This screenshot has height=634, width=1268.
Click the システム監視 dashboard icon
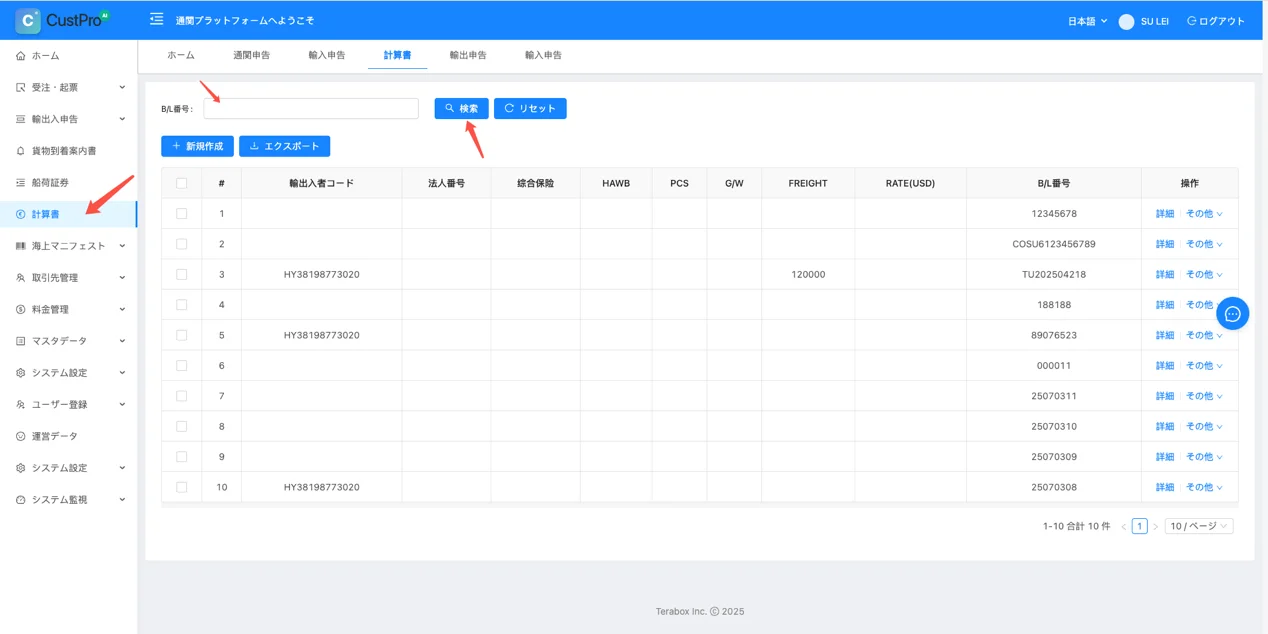point(21,500)
